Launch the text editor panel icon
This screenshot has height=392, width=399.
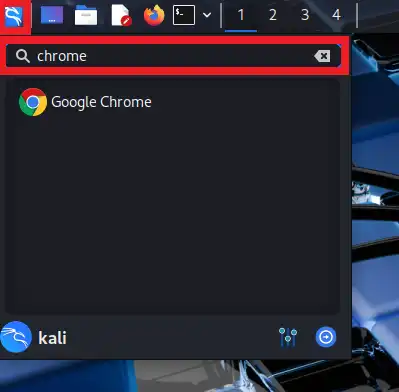121,15
